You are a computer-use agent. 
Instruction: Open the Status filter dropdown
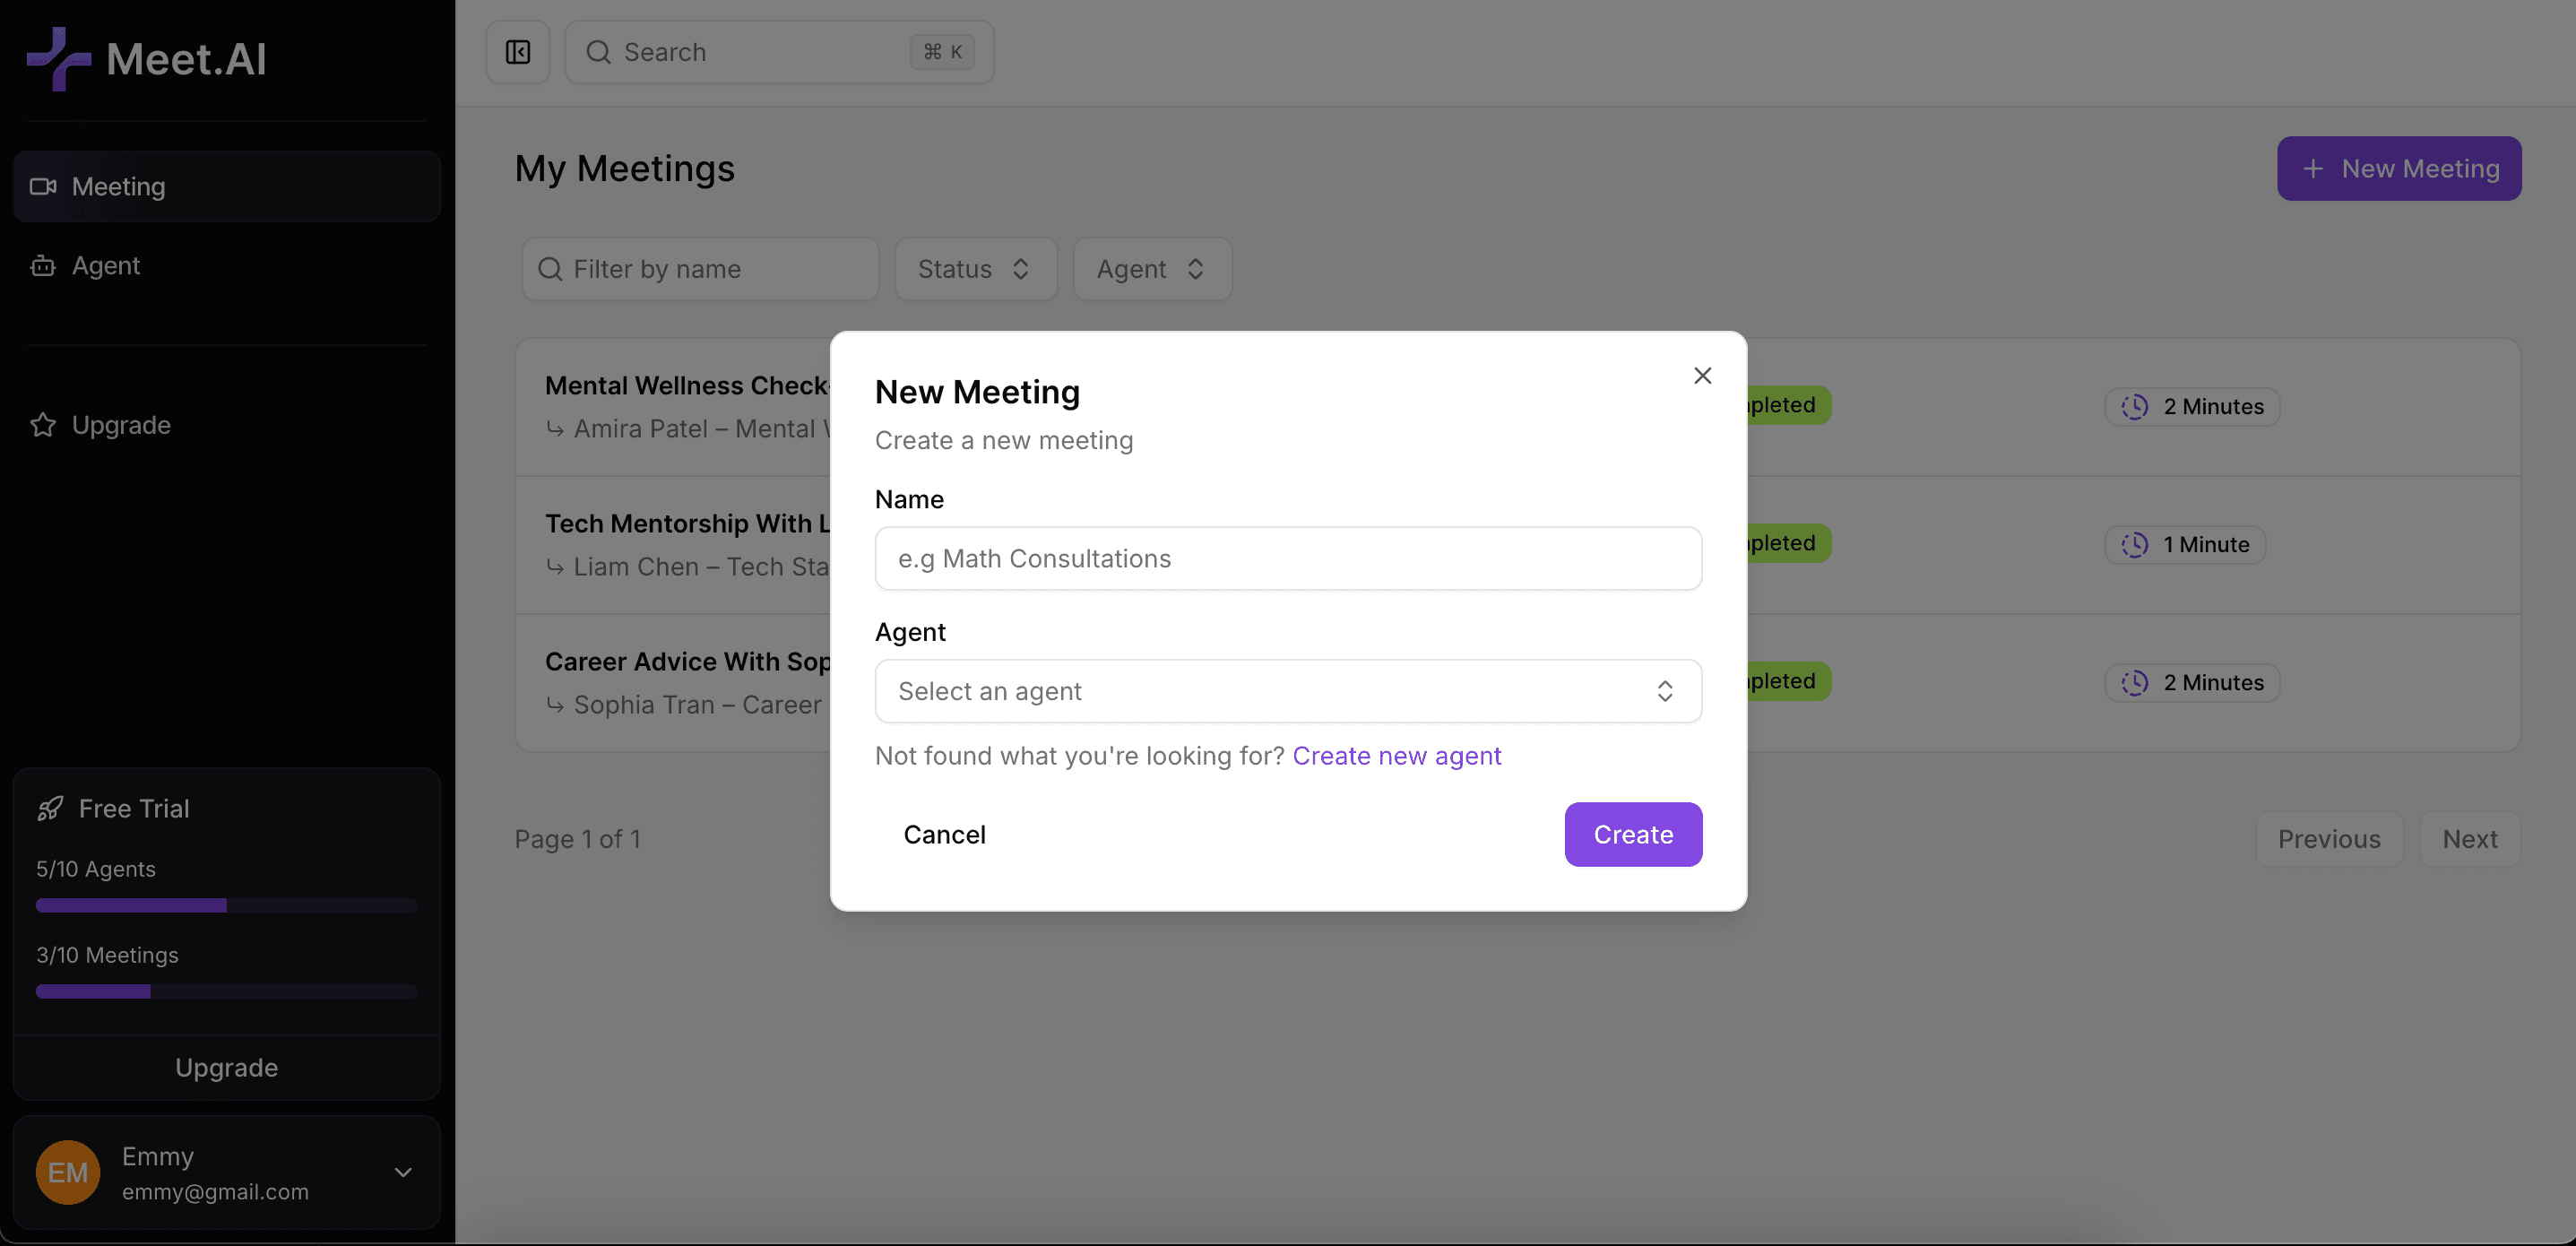click(975, 268)
